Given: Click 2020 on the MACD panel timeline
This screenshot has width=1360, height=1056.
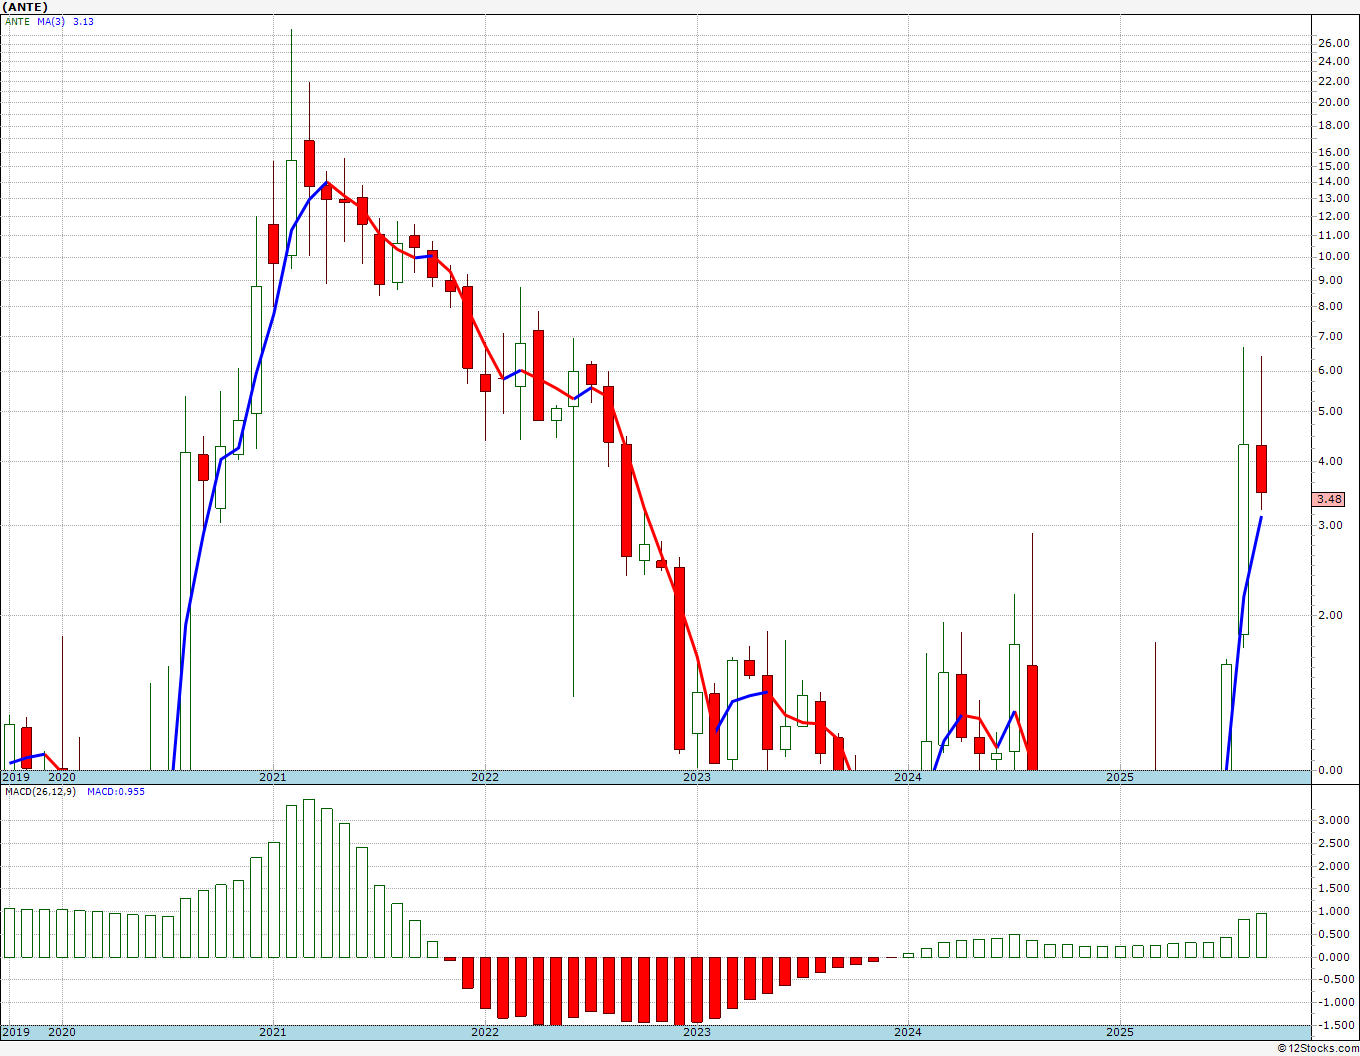Looking at the screenshot, I should [62, 1032].
